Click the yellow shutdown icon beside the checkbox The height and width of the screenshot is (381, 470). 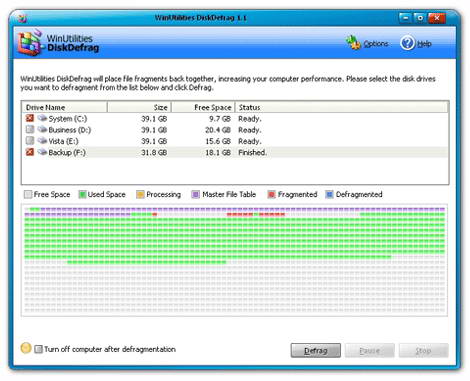tap(26, 348)
